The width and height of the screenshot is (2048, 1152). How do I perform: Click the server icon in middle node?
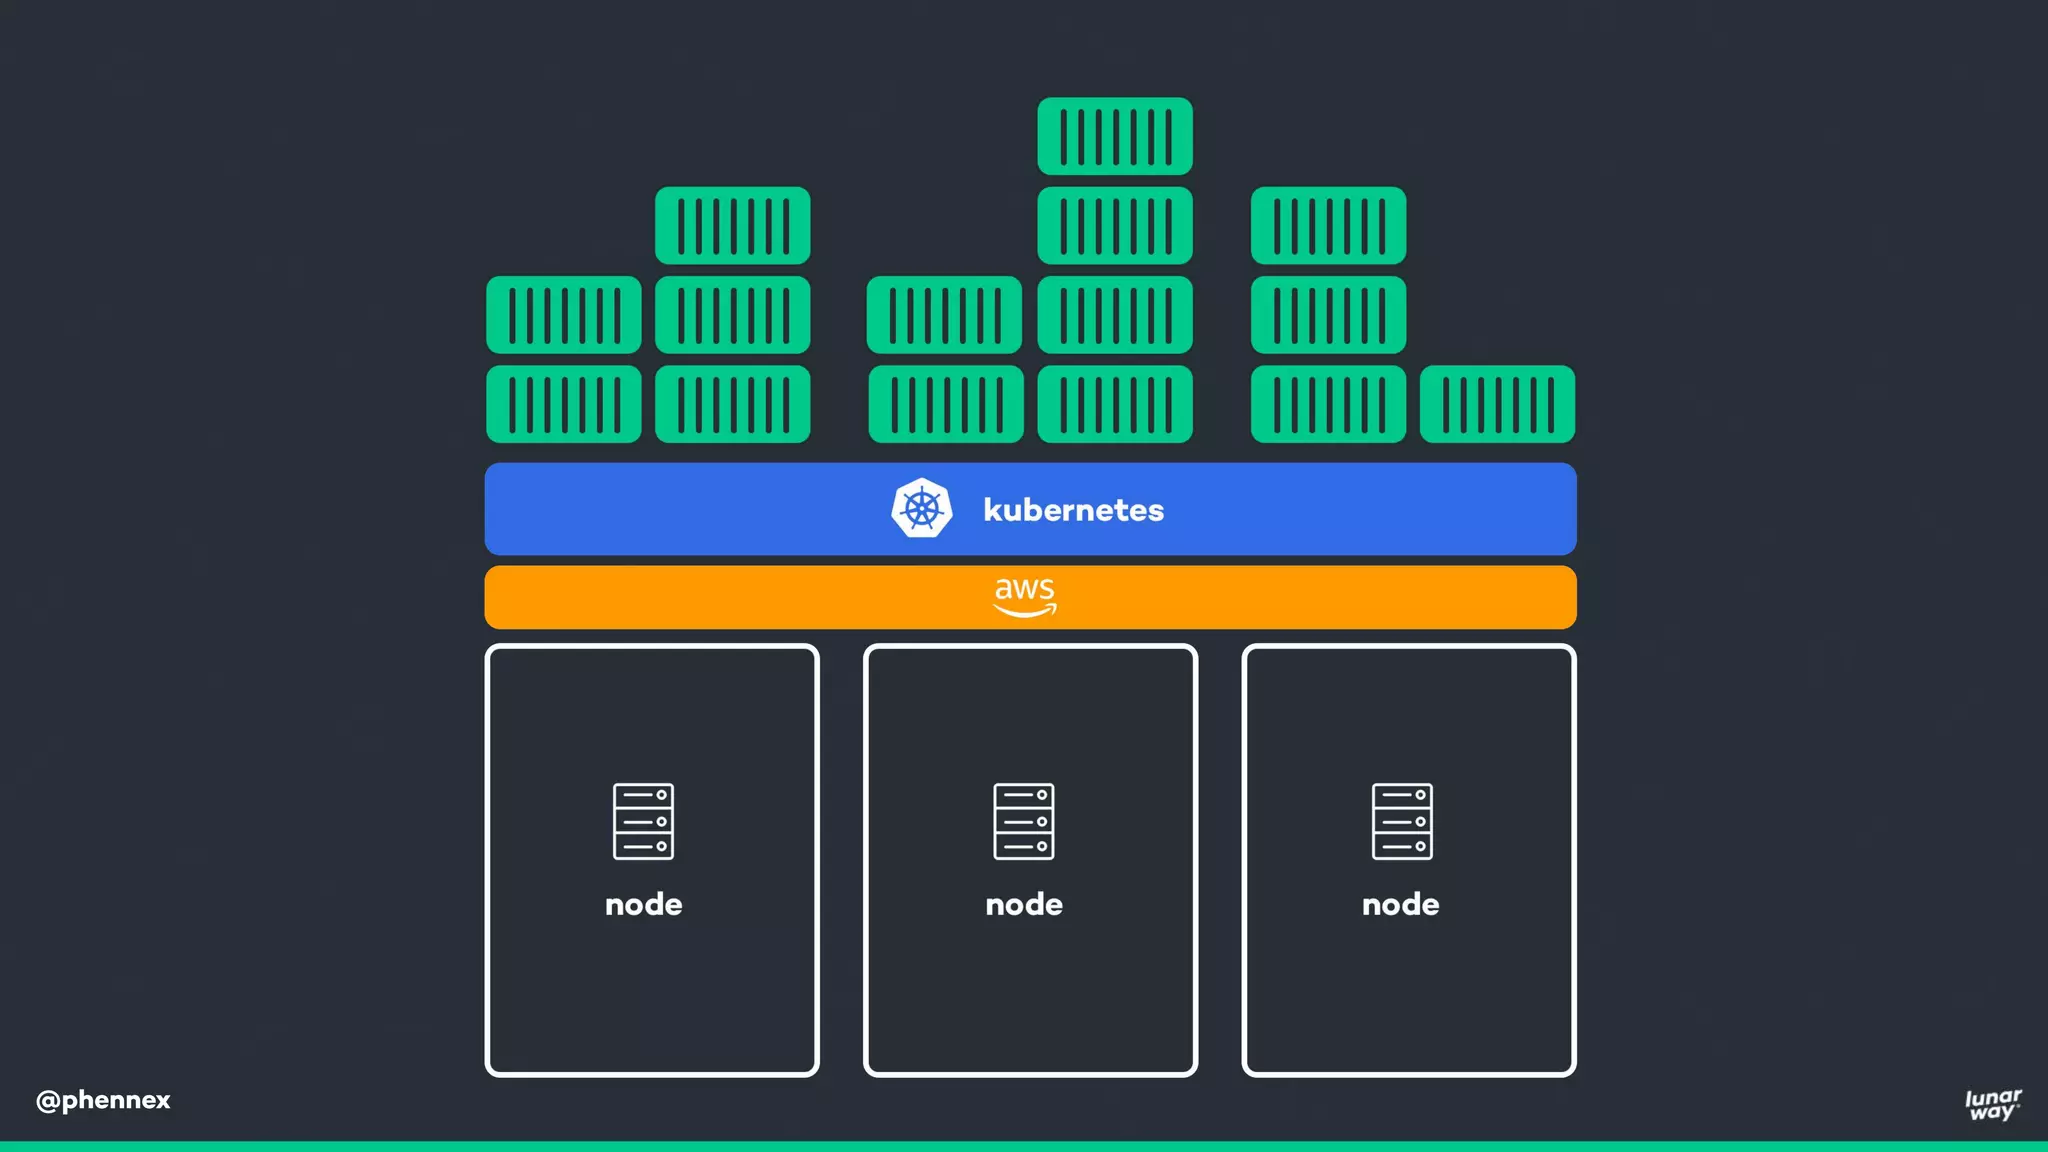(x=1023, y=821)
